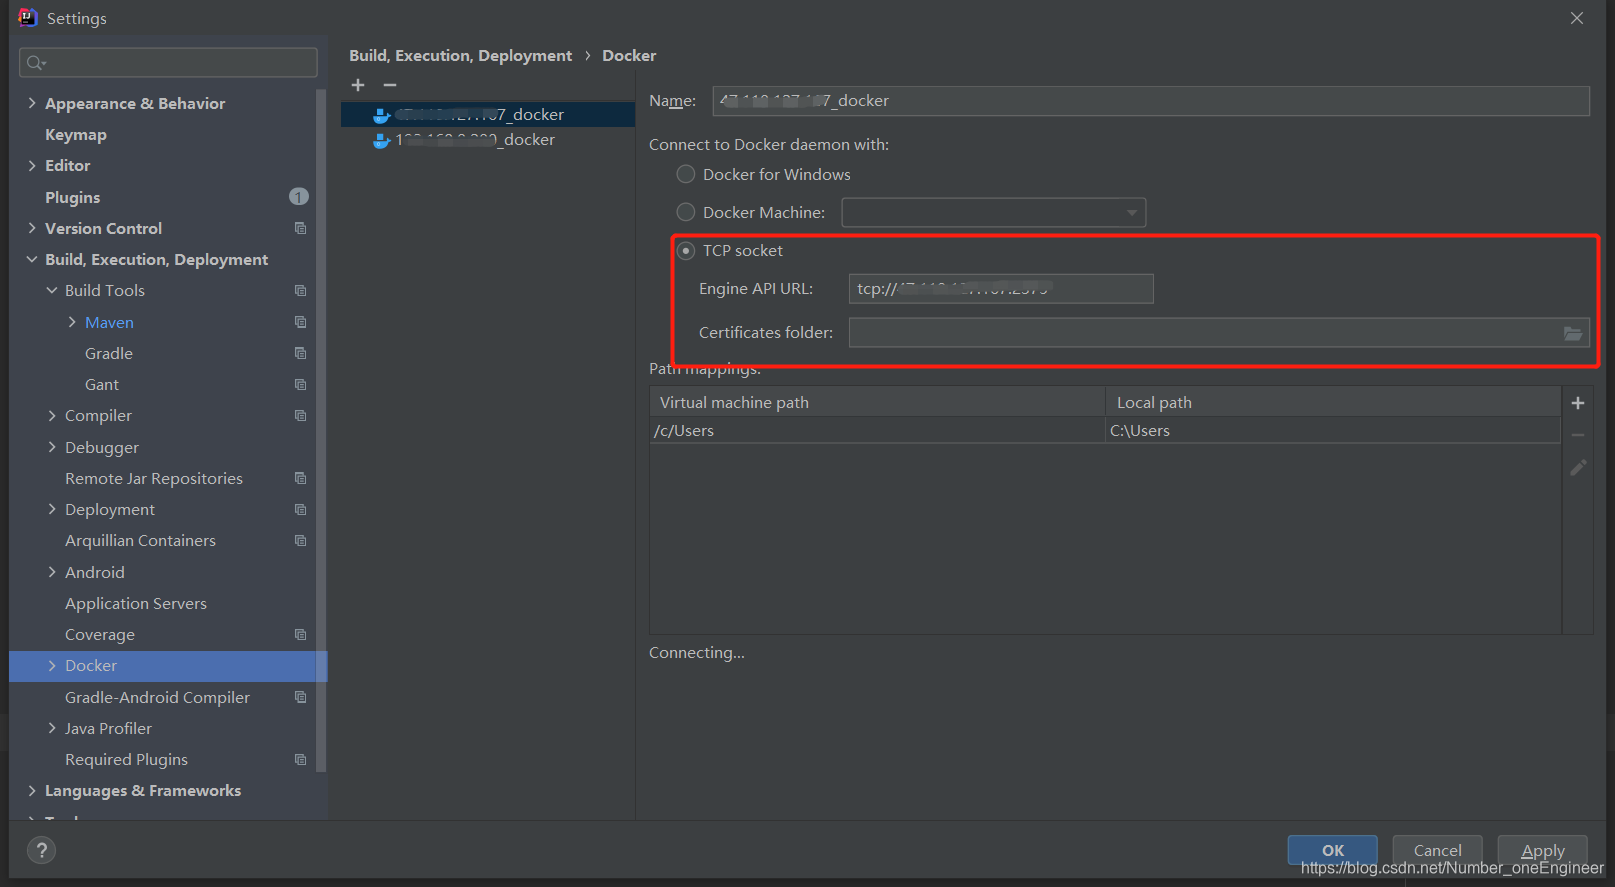This screenshot has height=887, width=1615.
Task: Open Gradle settings page
Action: 108,353
